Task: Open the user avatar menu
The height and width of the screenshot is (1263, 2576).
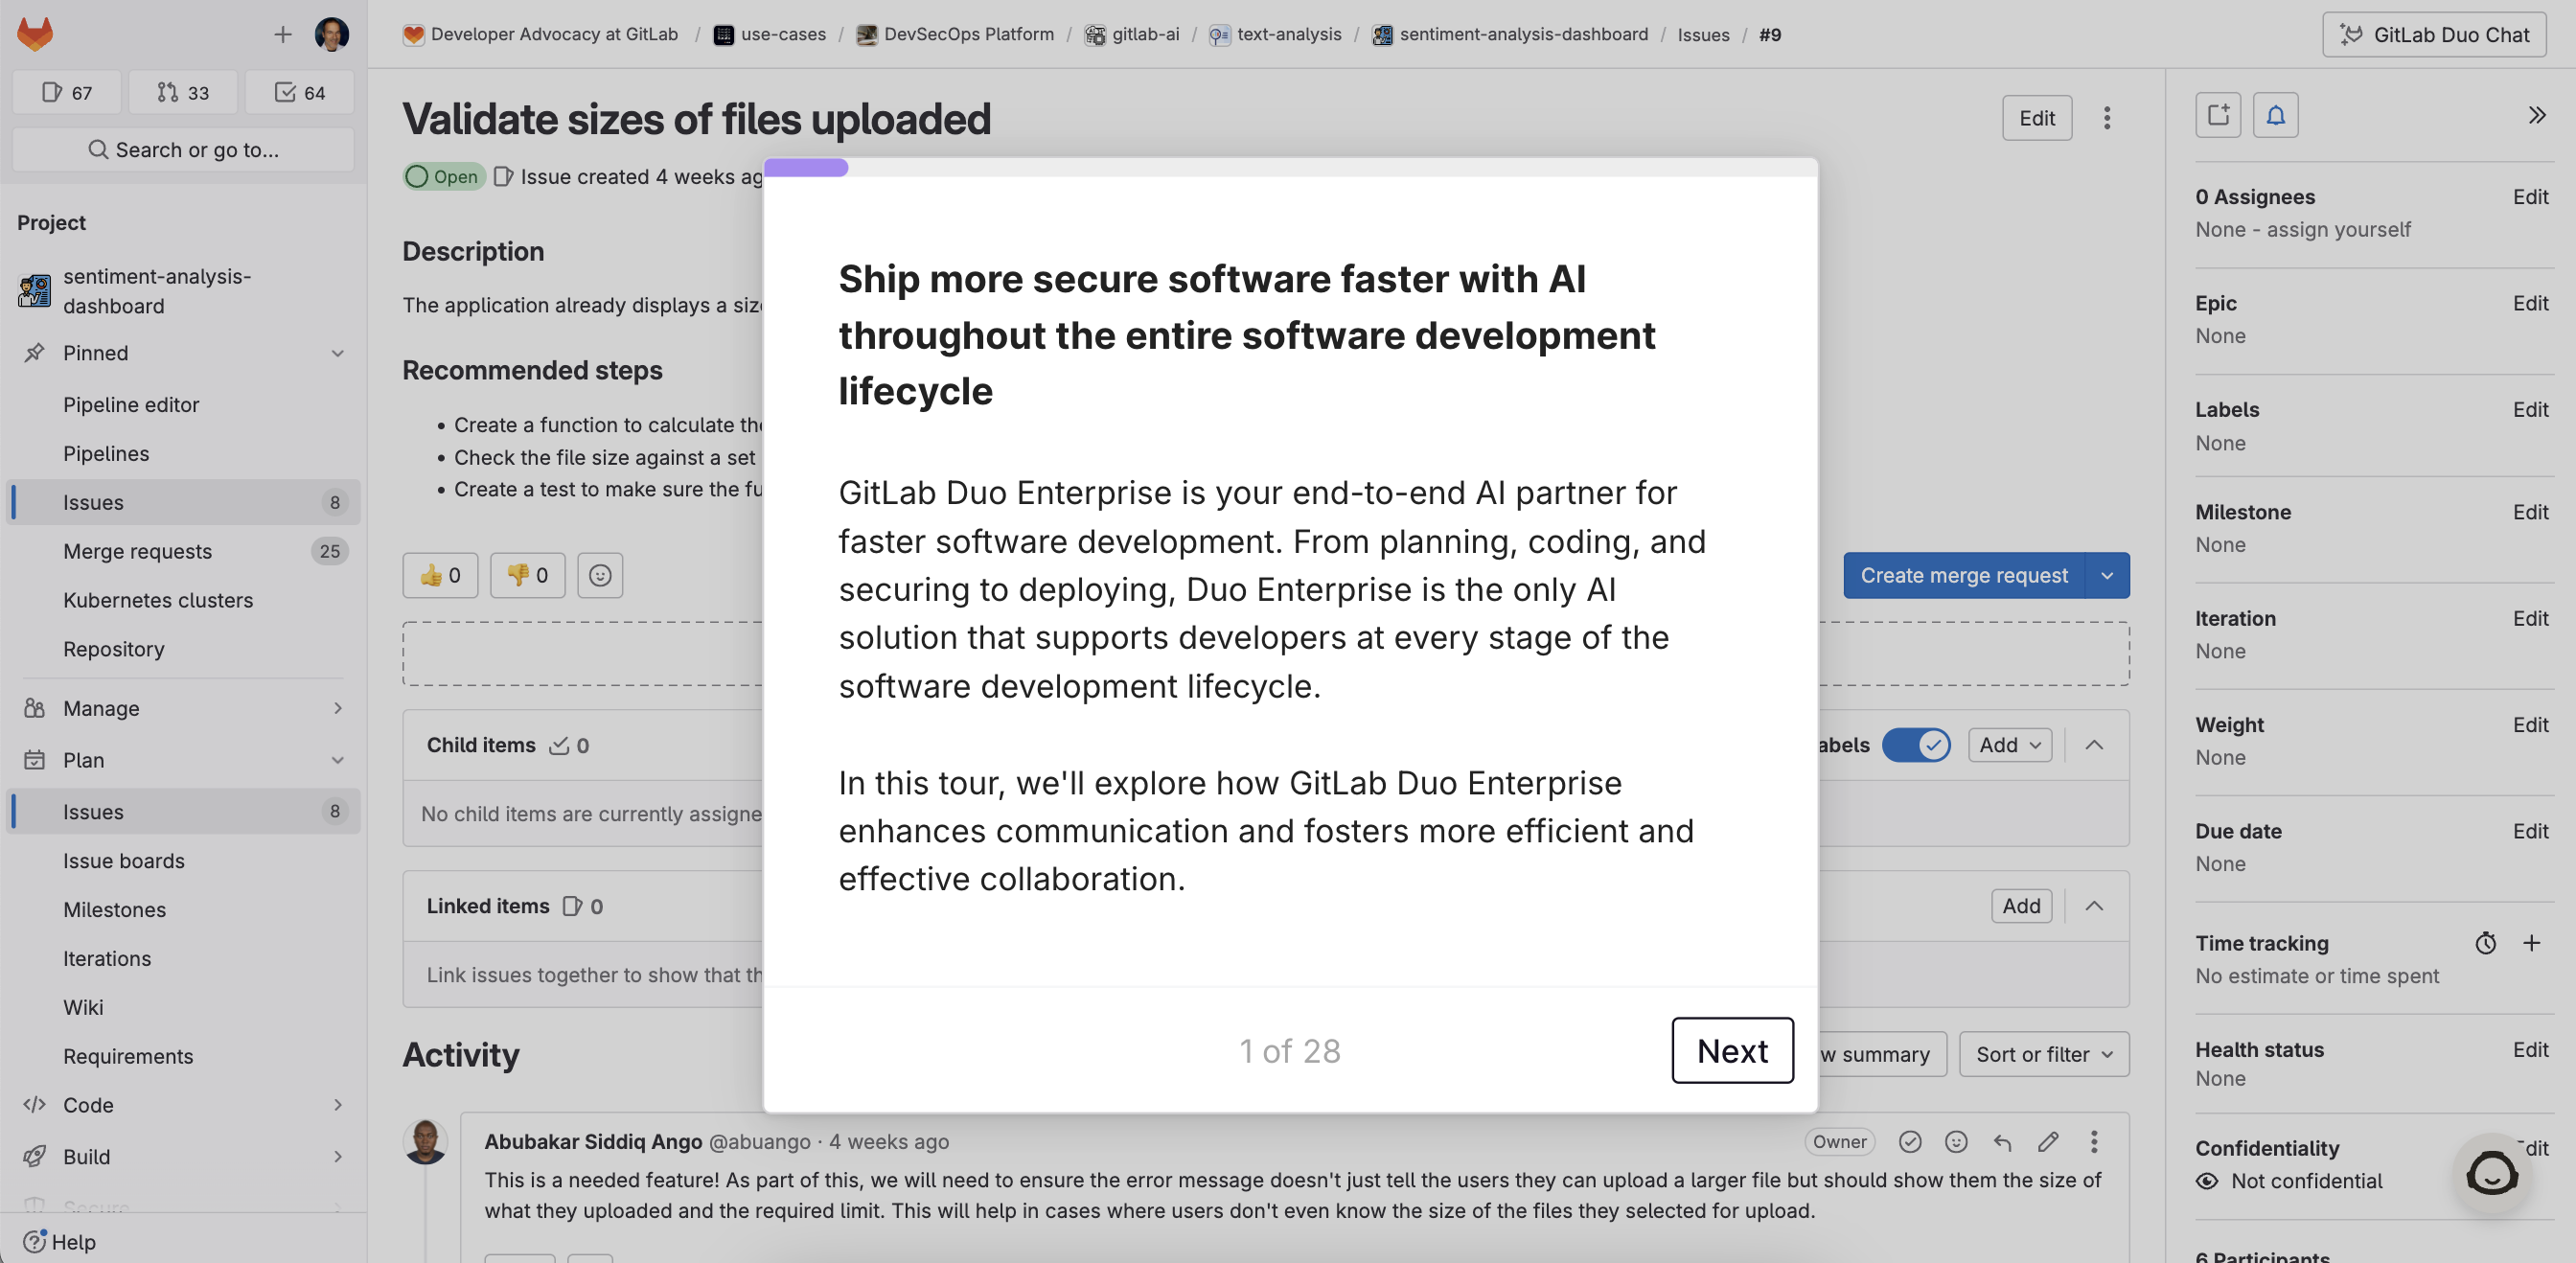Action: (331, 34)
